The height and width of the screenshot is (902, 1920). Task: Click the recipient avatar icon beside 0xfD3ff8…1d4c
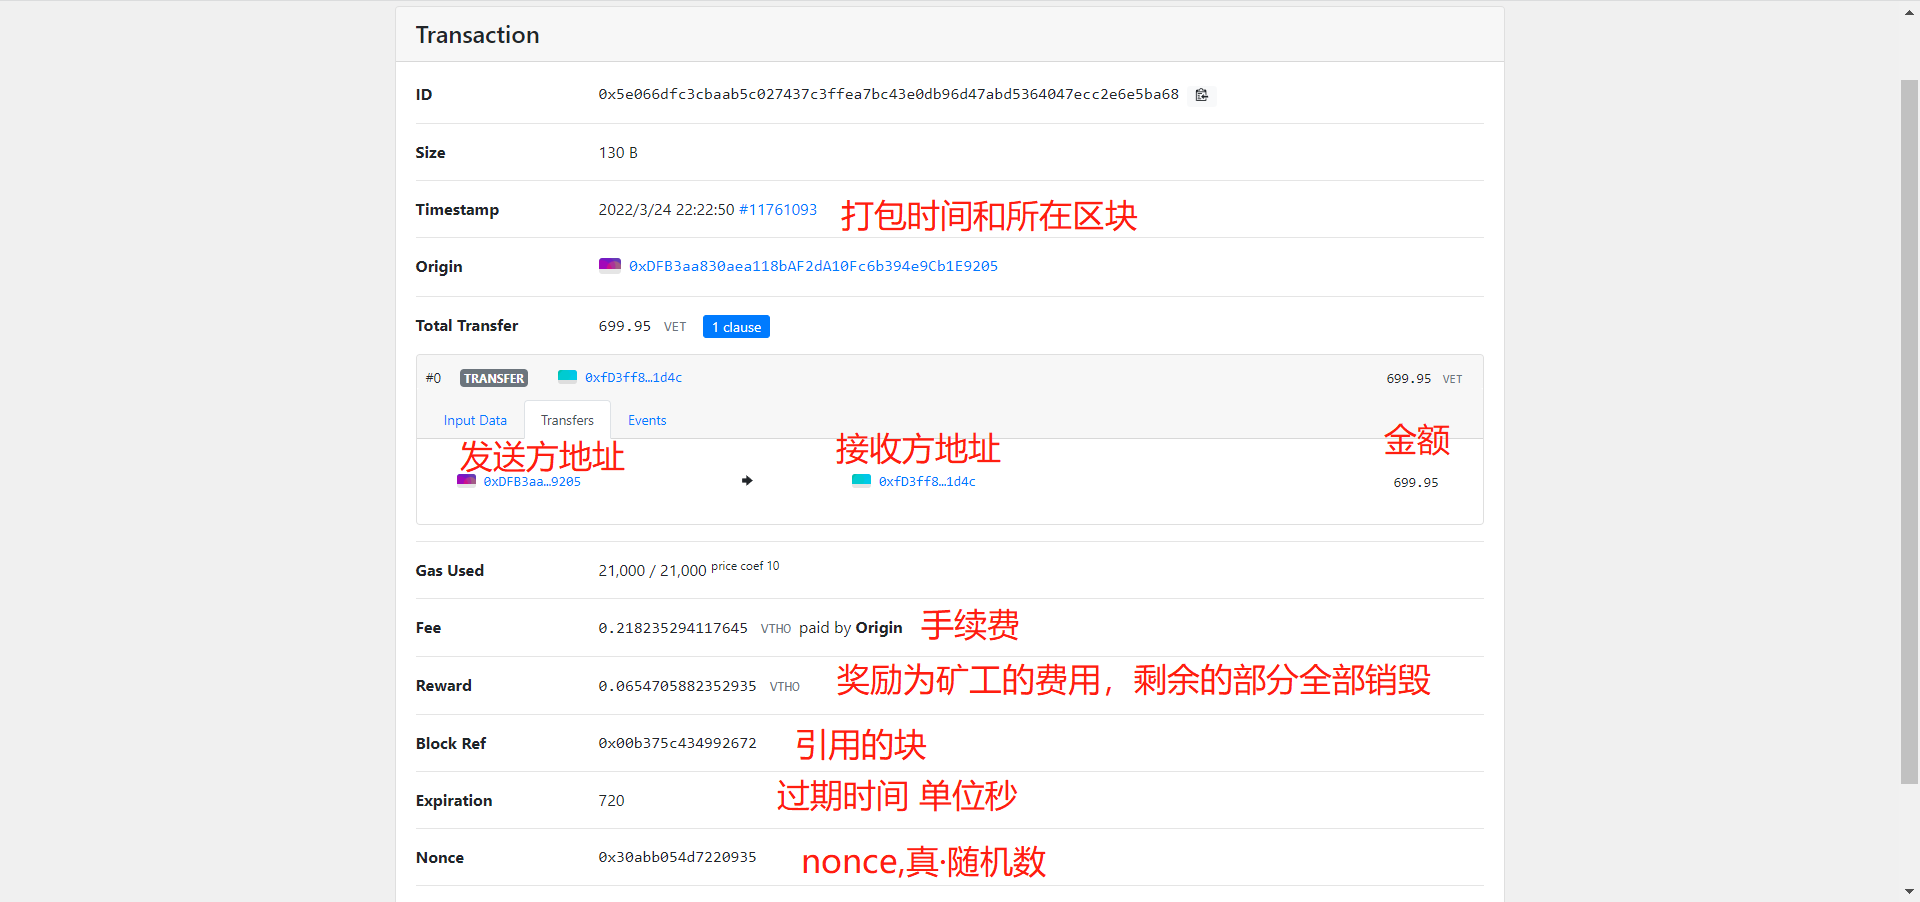(861, 480)
